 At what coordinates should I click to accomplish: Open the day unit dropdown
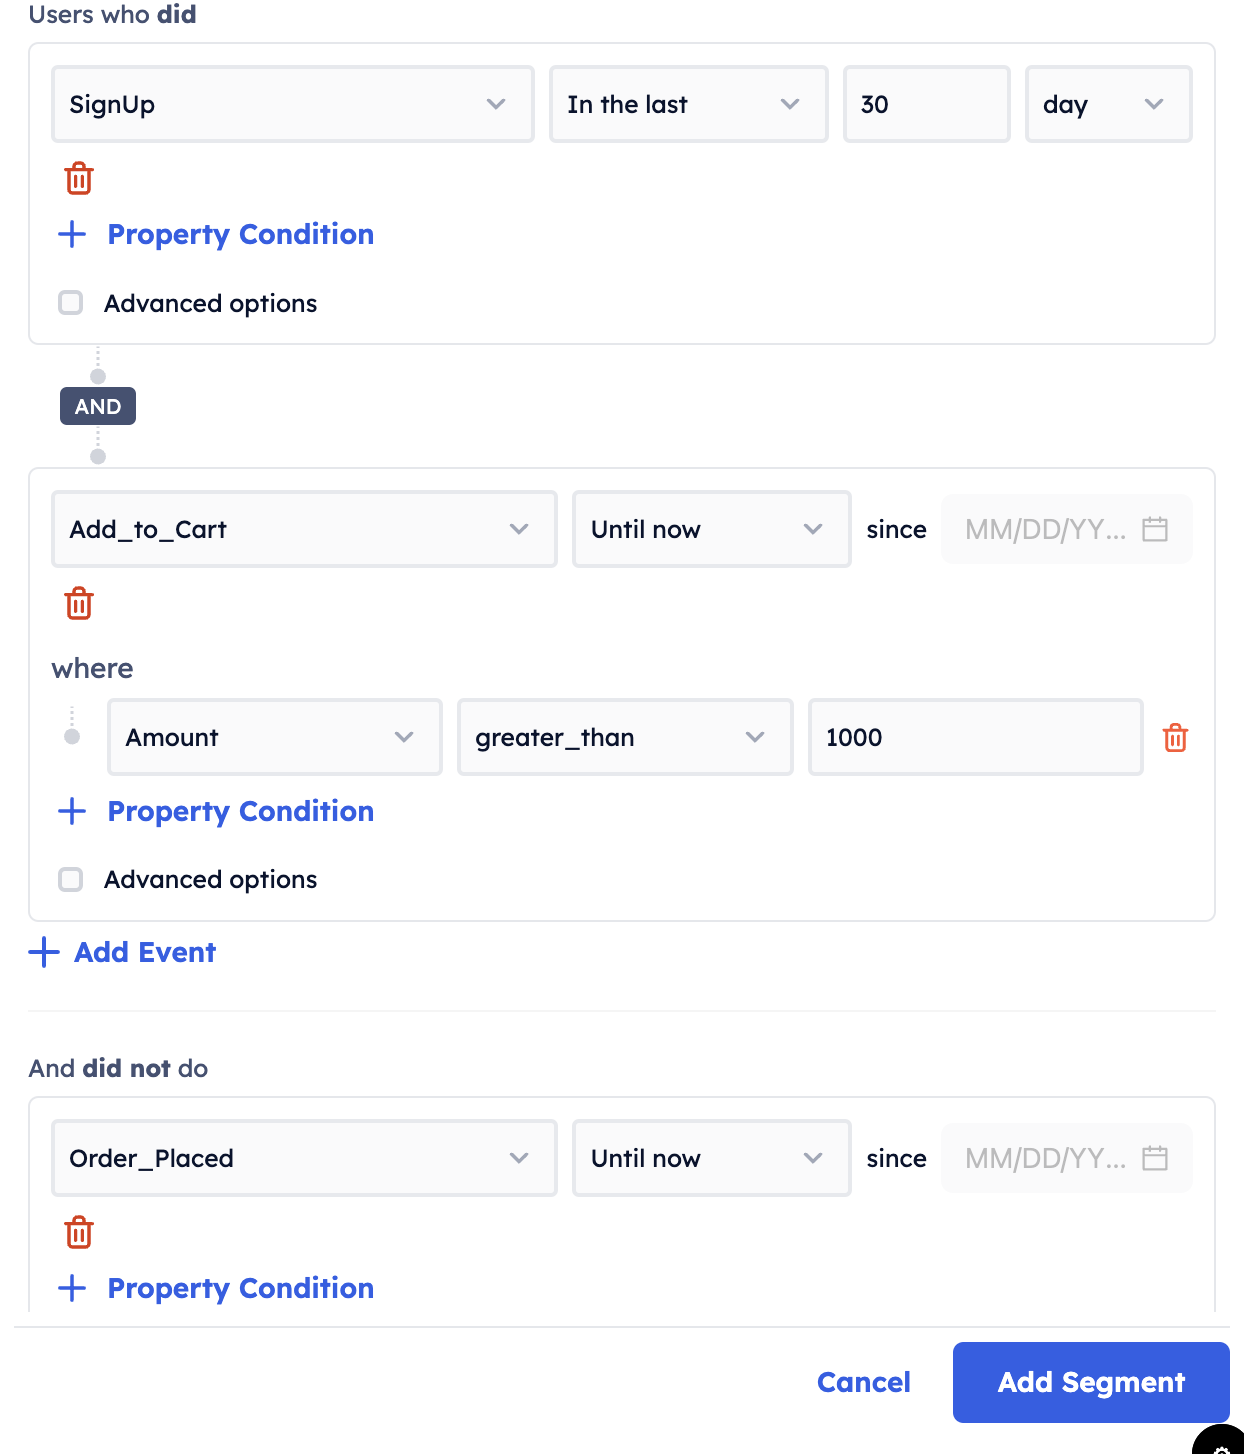pyautogui.click(x=1108, y=104)
